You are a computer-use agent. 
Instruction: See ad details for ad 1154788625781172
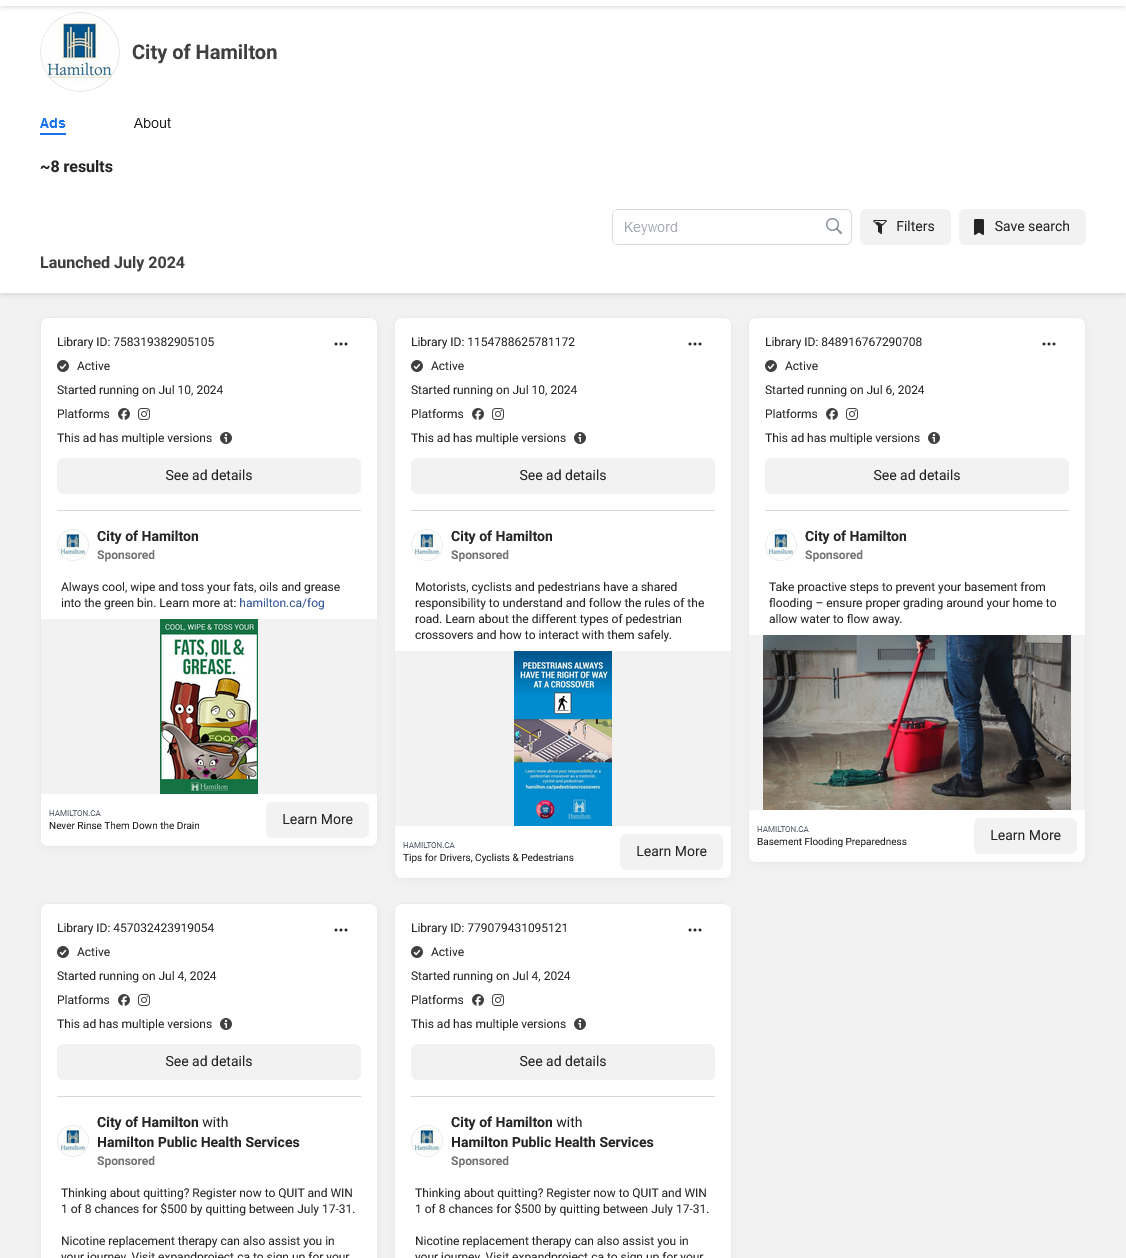click(563, 476)
